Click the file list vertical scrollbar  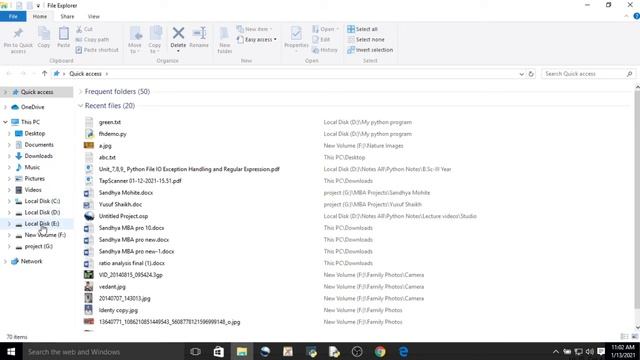click(637, 200)
